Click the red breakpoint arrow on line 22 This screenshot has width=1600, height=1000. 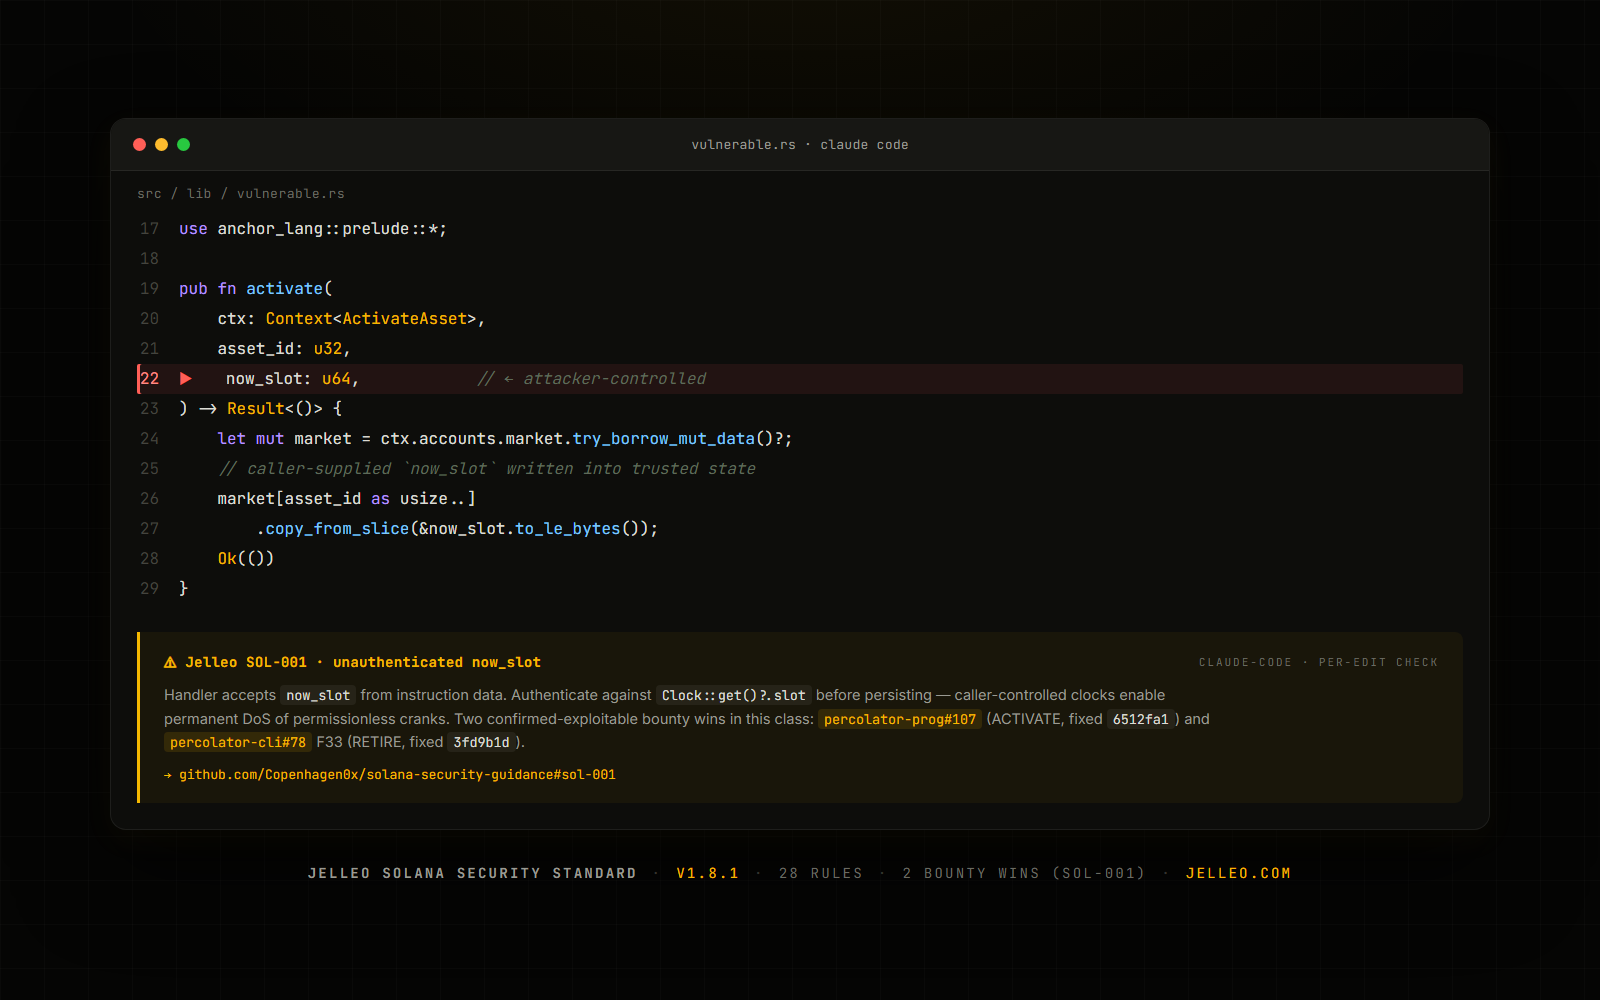(186, 379)
